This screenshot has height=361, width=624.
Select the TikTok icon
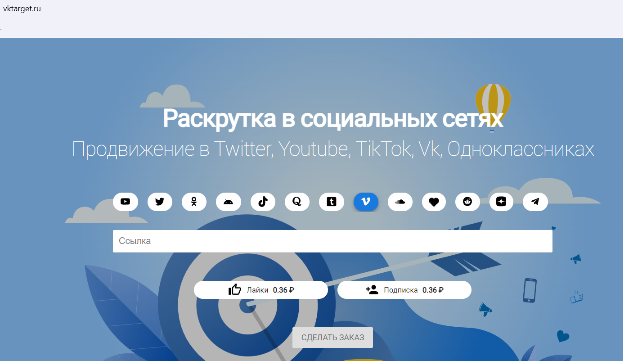[x=263, y=202]
